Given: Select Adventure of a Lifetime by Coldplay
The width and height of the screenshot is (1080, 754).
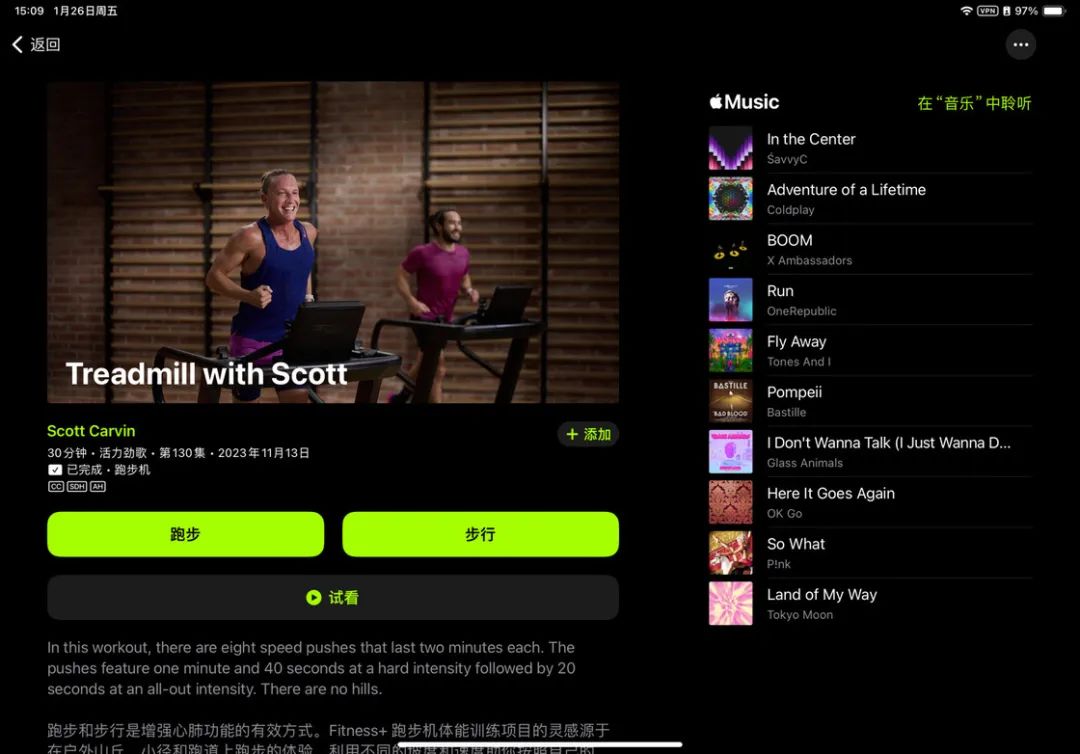Looking at the screenshot, I should pyautogui.click(x=870, y=198).
